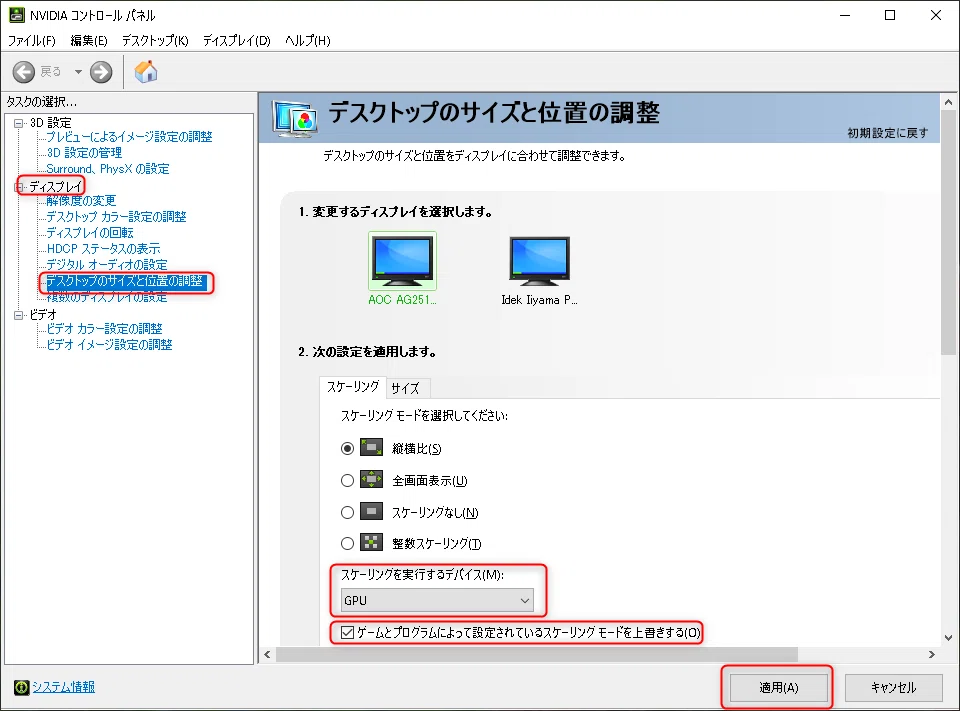Click the システム情報 green icon
The image size is (960, 711).
click(21, 687)
